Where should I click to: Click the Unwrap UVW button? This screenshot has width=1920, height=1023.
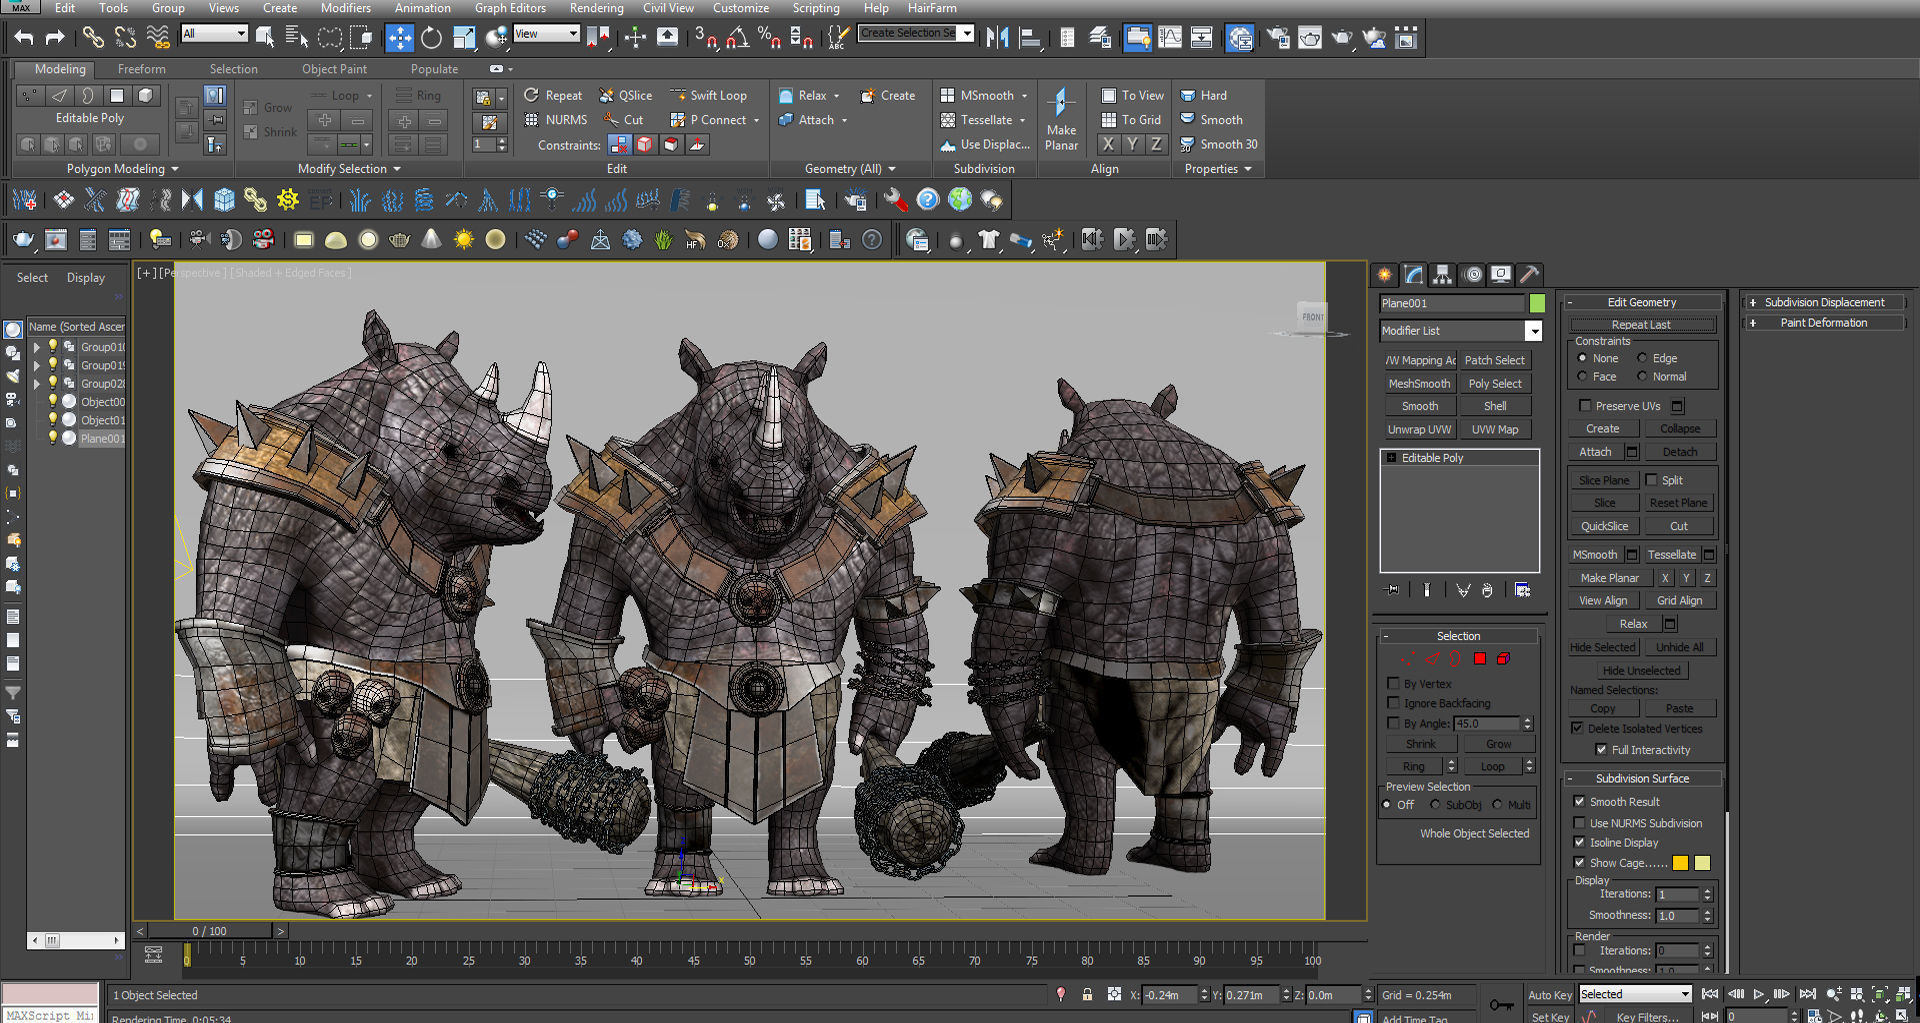point(1419,430)
